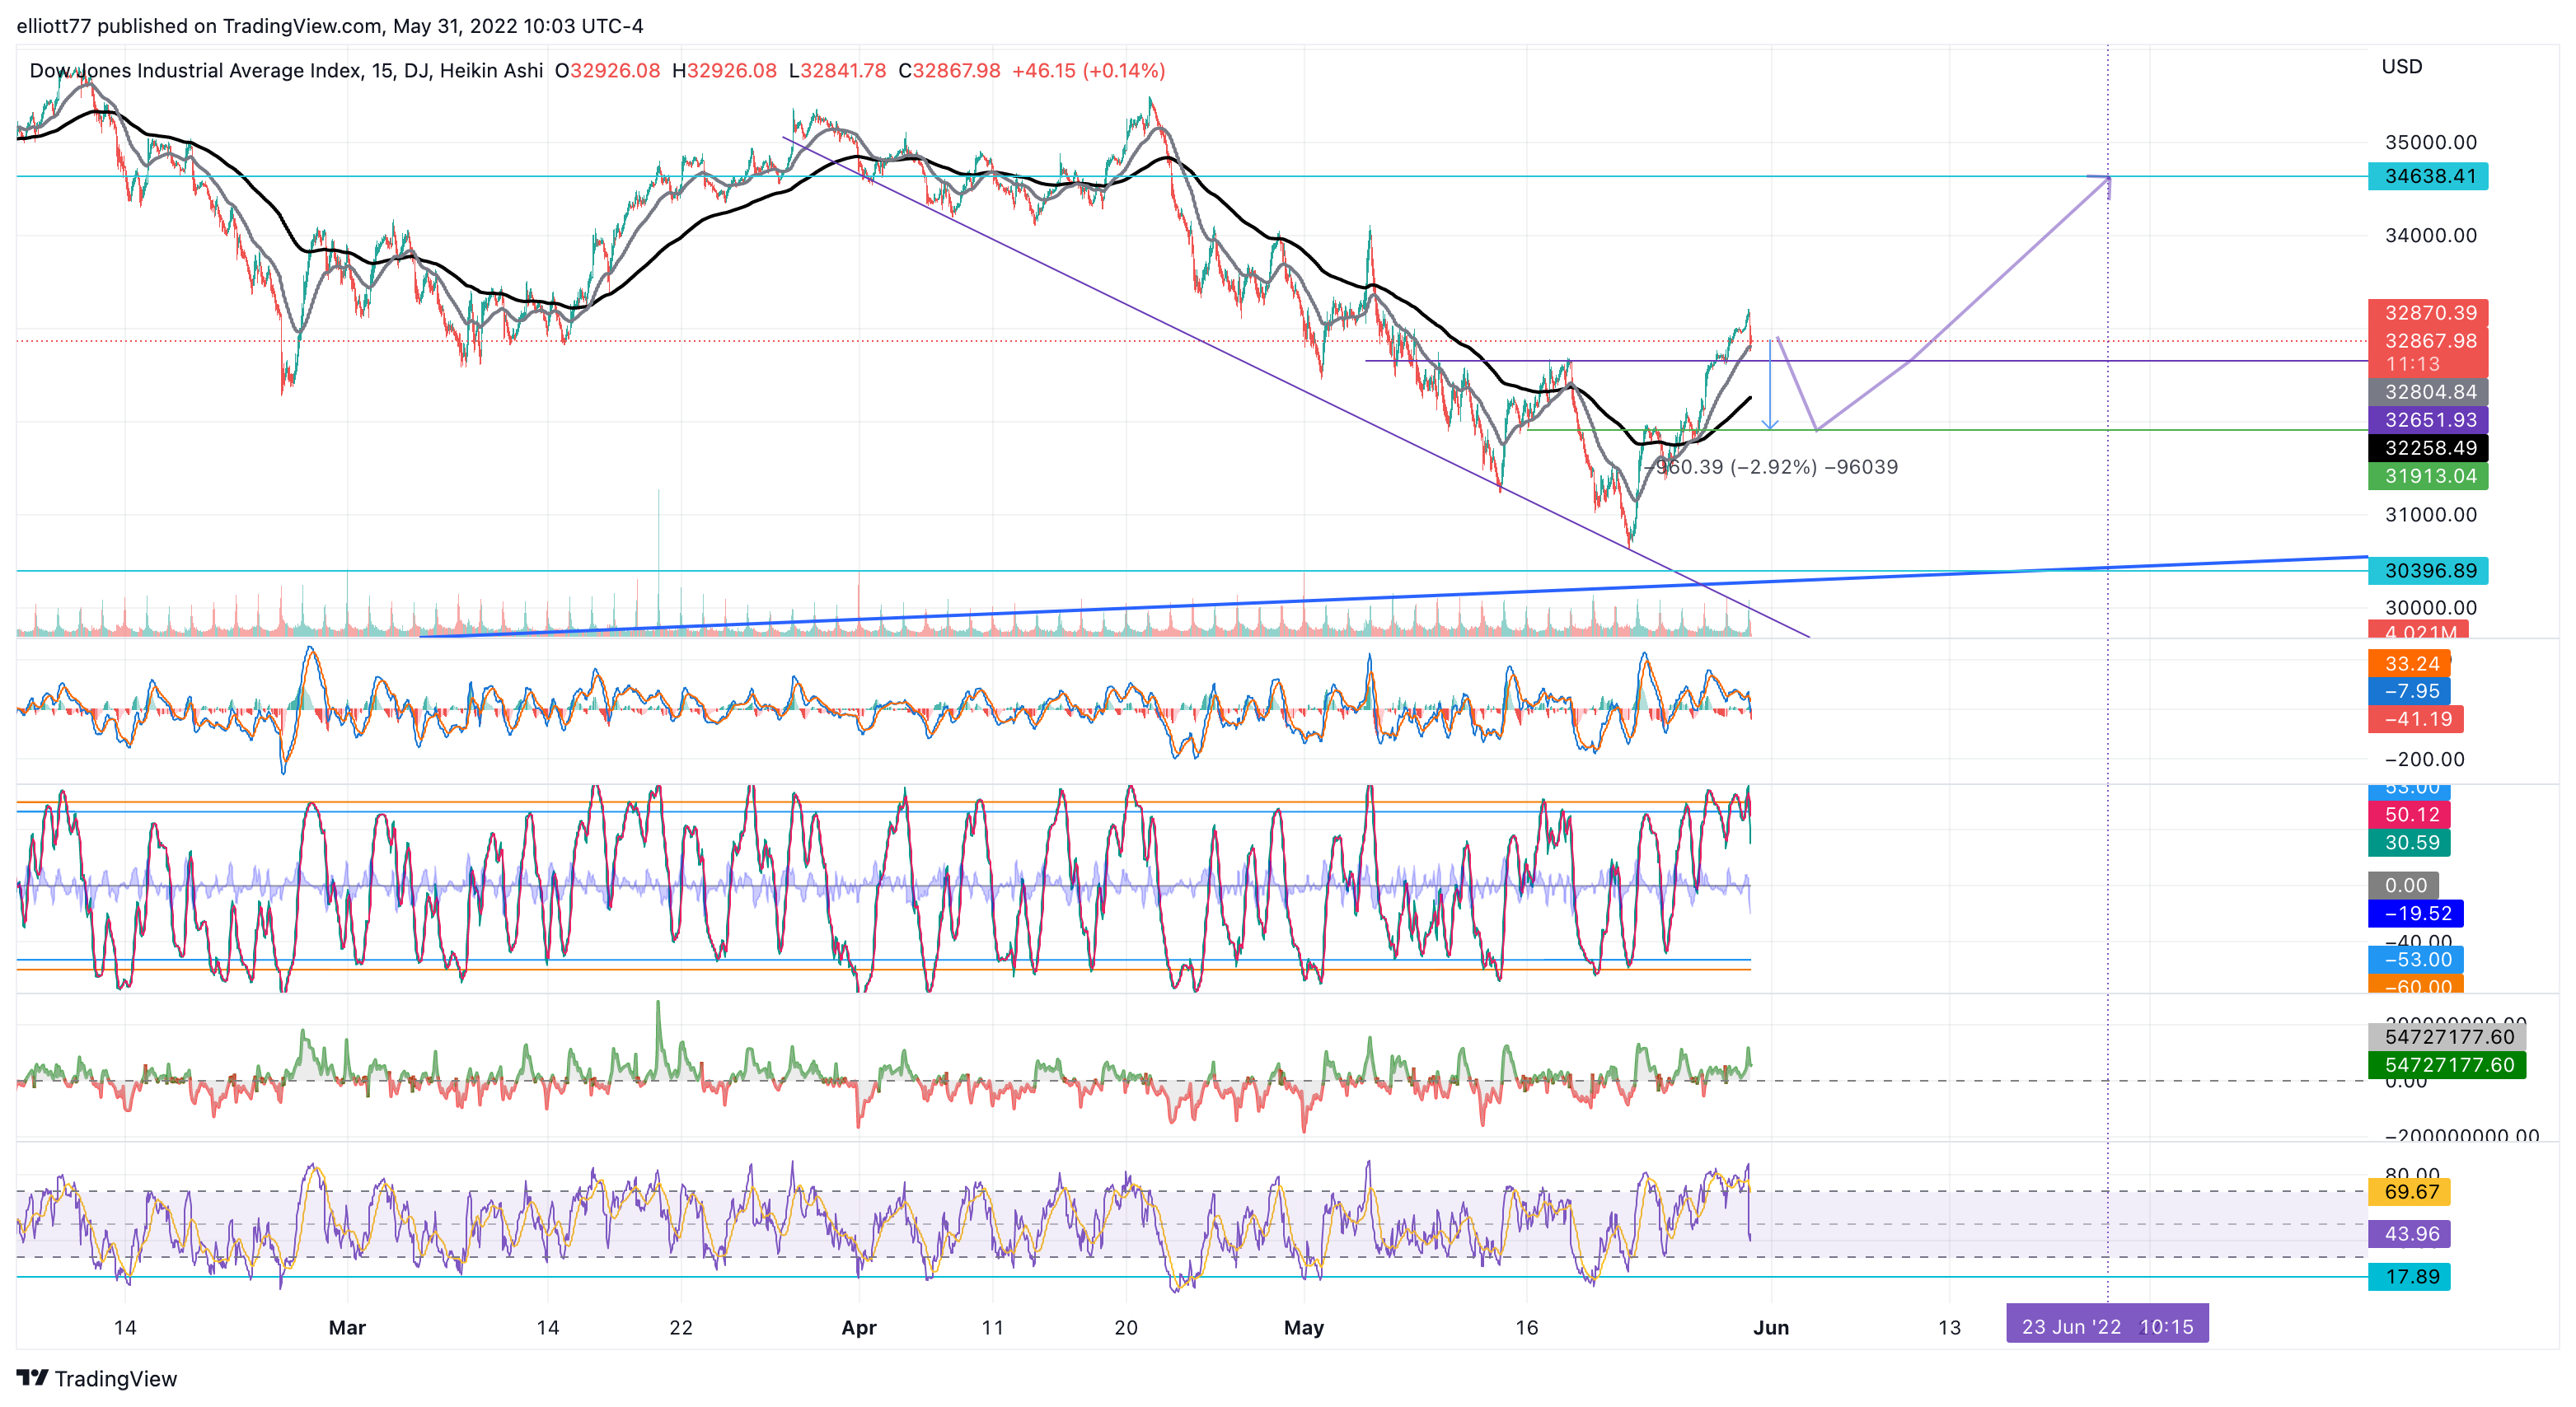This screenshot has width=2576, height=1407.
Task: Click the -7.95 blue indicator value
Action: click(2409, 691)
